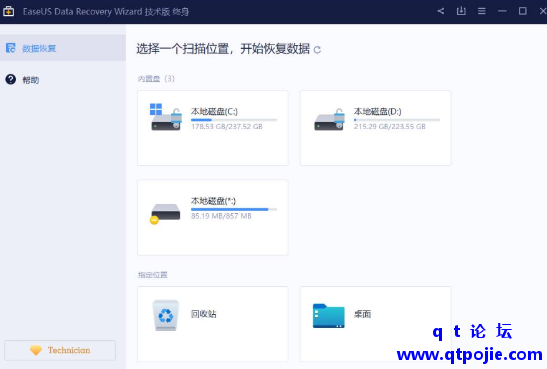Click the recycle bin icon
This screenshot has height=369, width=547.
pyautogui.click(x=166, y=315)
